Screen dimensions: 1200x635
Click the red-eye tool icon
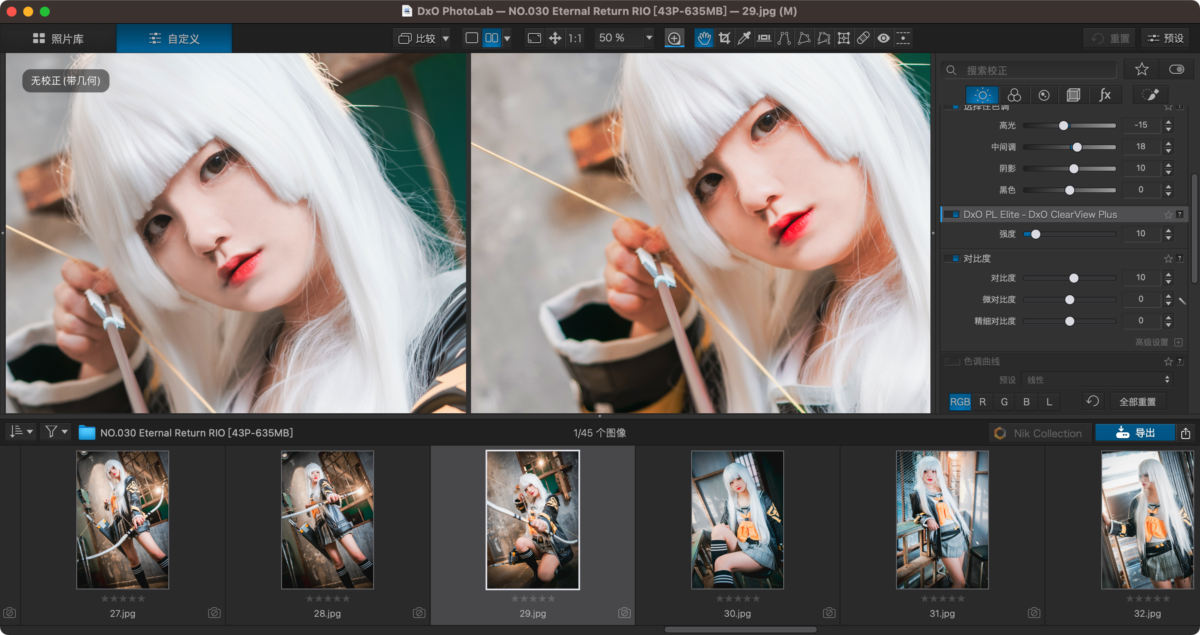pyautogui.click(x=884, y=38)
